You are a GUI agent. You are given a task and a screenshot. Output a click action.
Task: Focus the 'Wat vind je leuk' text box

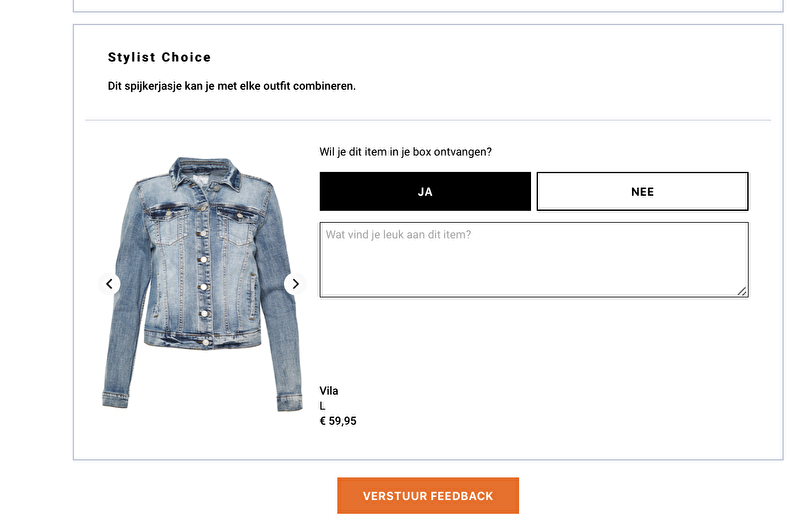[x=533, y=259]
